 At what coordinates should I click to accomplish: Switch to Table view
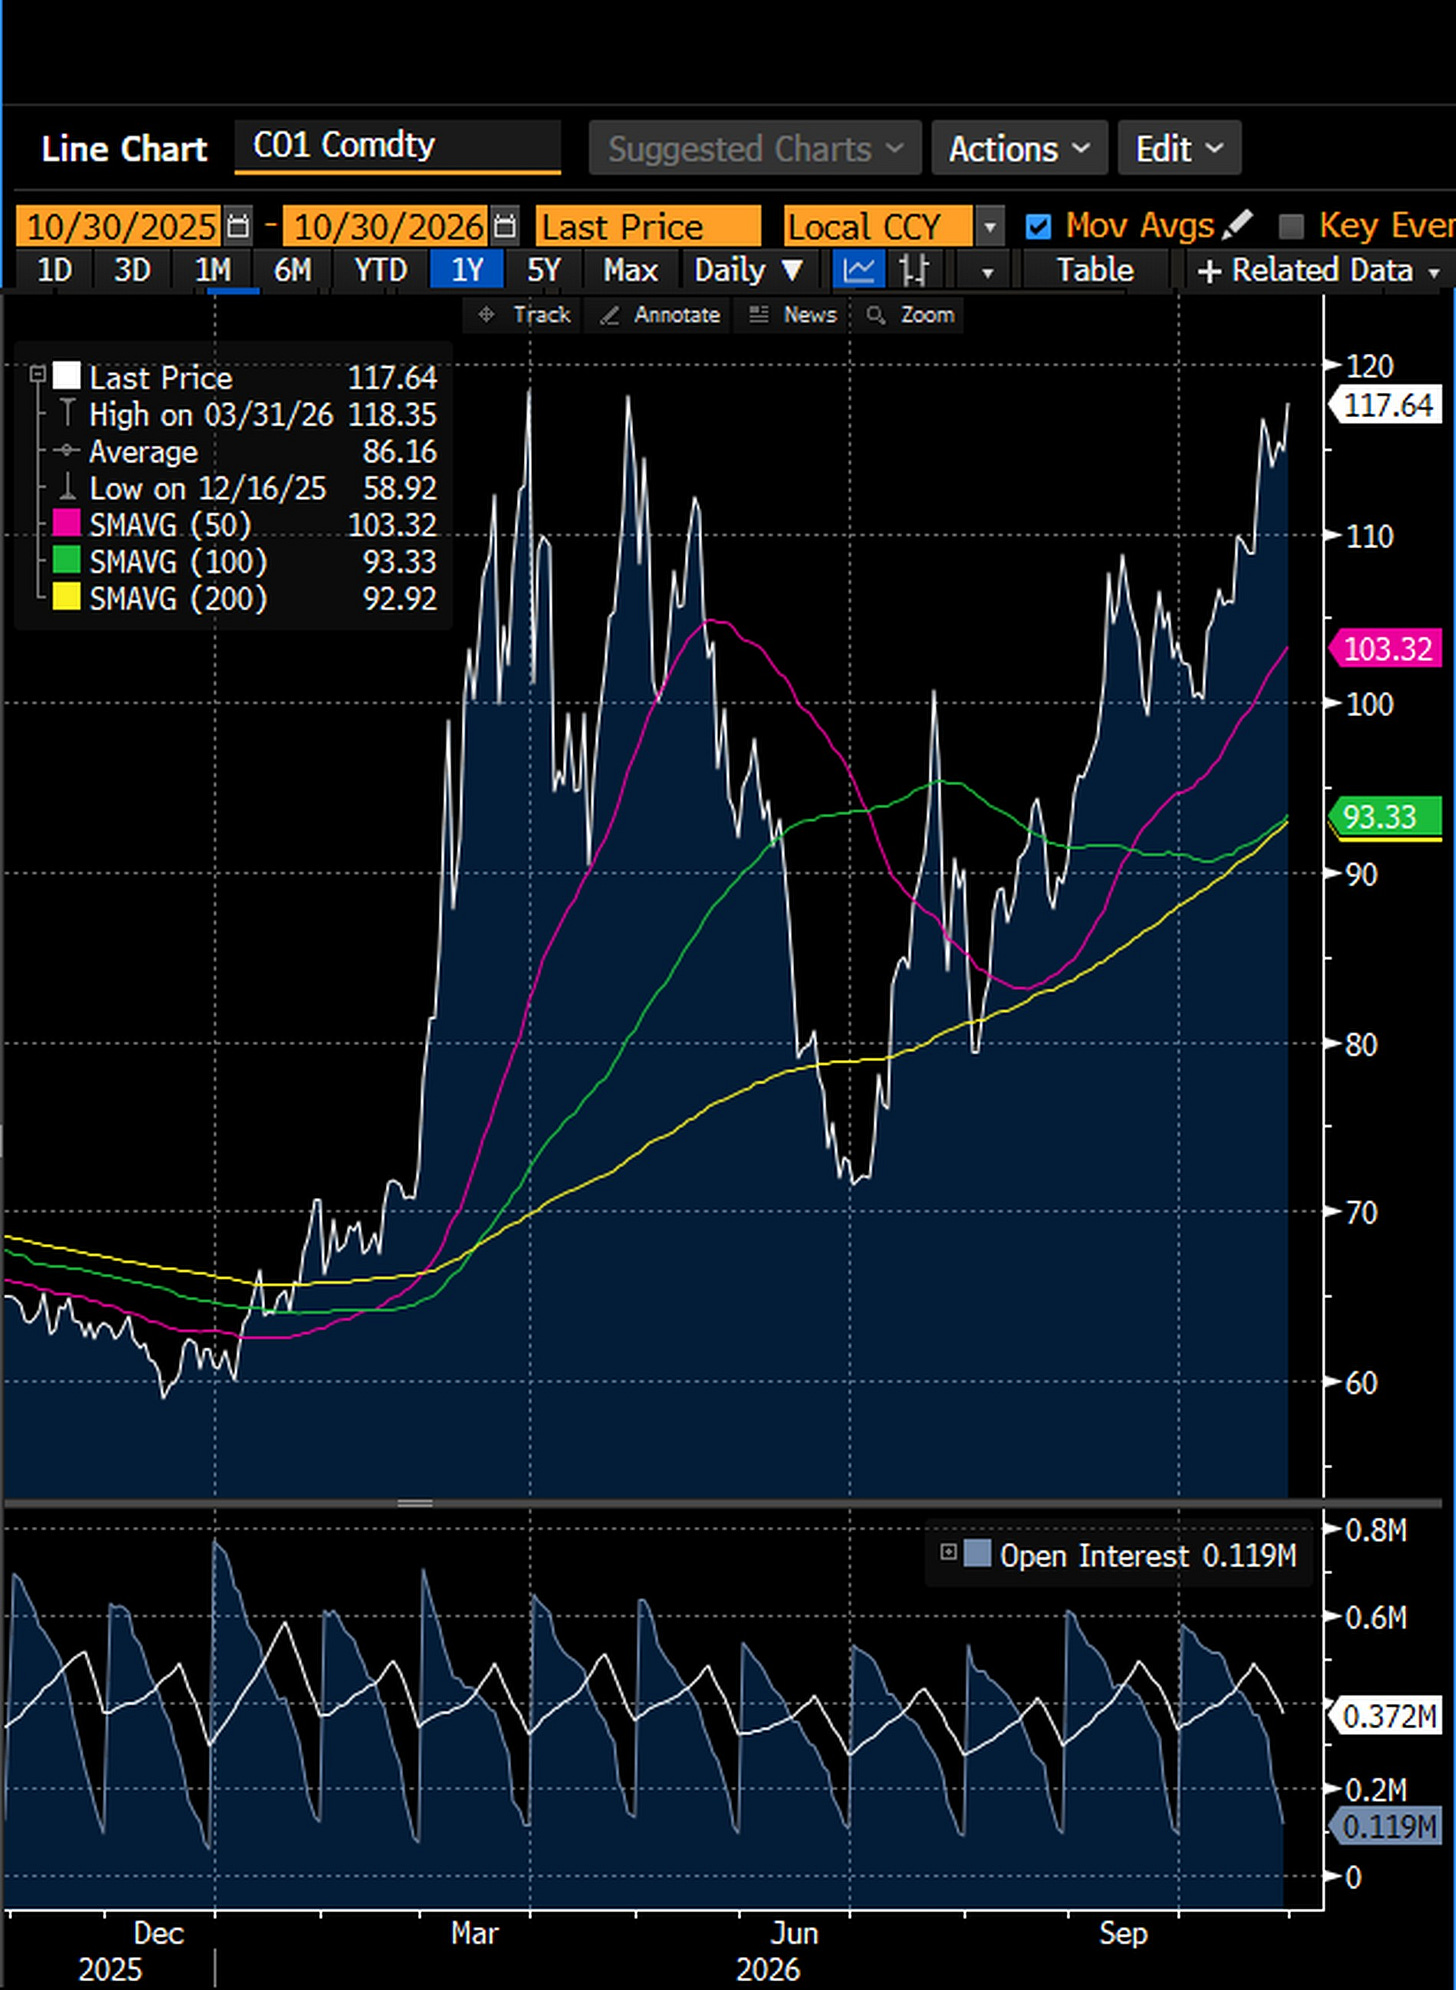[x=1095, y=270]
